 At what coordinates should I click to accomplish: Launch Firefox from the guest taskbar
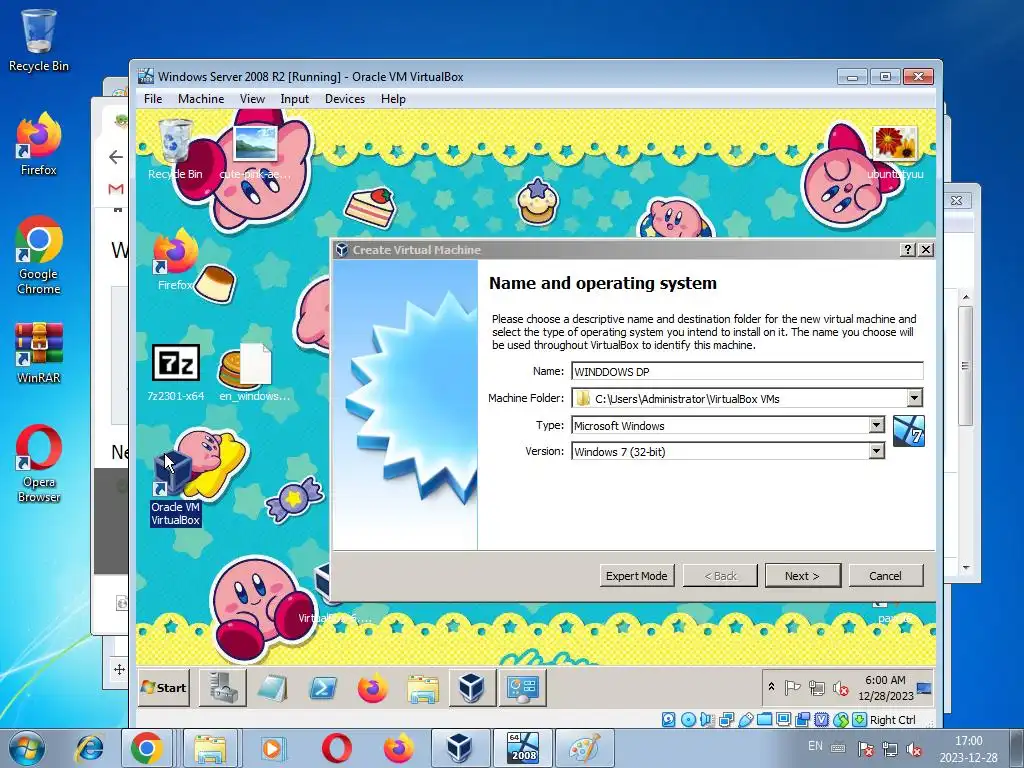372,688
